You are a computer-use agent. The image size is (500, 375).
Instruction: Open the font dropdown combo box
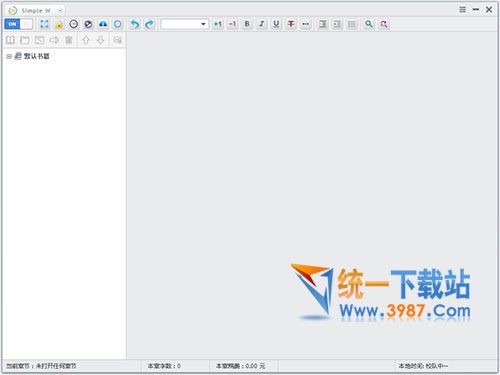tap(184, 24)
